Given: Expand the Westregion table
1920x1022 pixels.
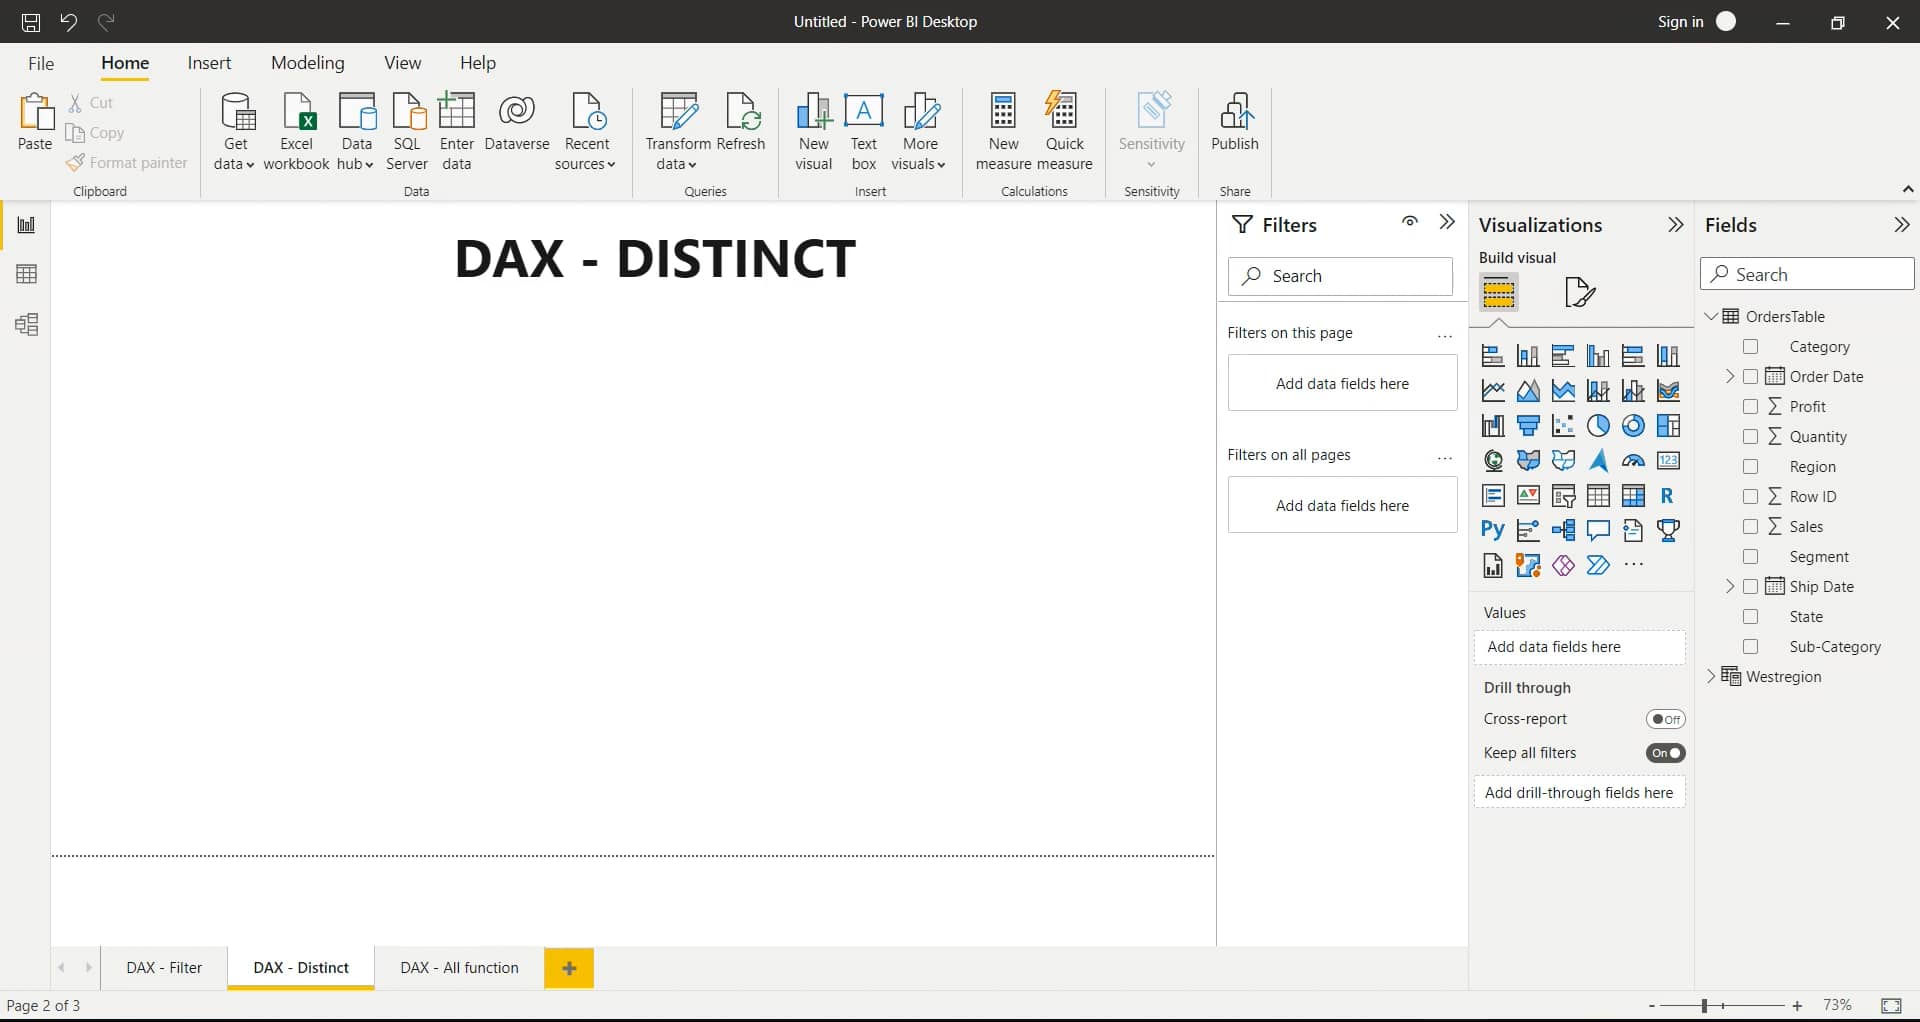Looking at the screenshot, I should coord(1711,676).
